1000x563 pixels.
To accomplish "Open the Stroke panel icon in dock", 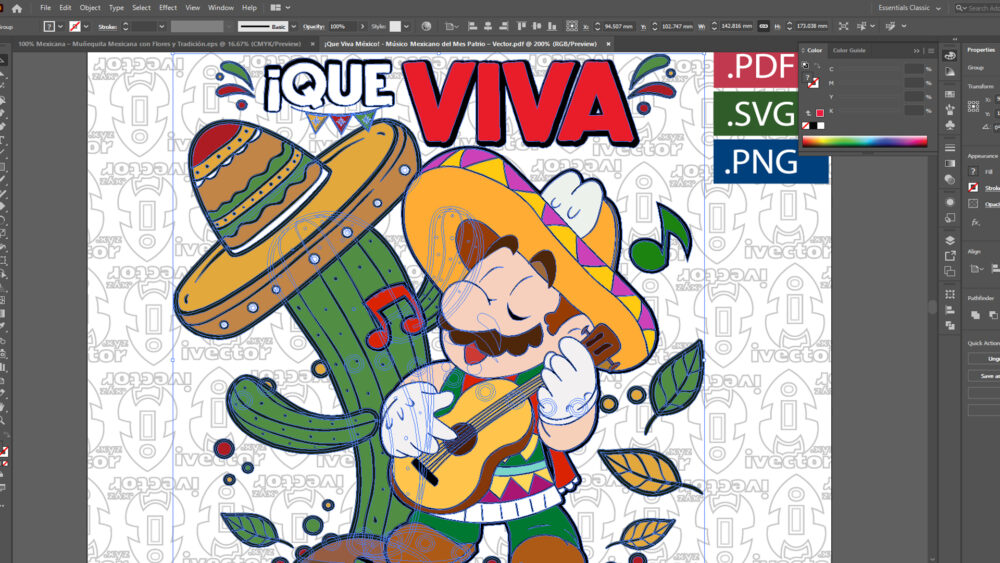I will click(950, 148).
